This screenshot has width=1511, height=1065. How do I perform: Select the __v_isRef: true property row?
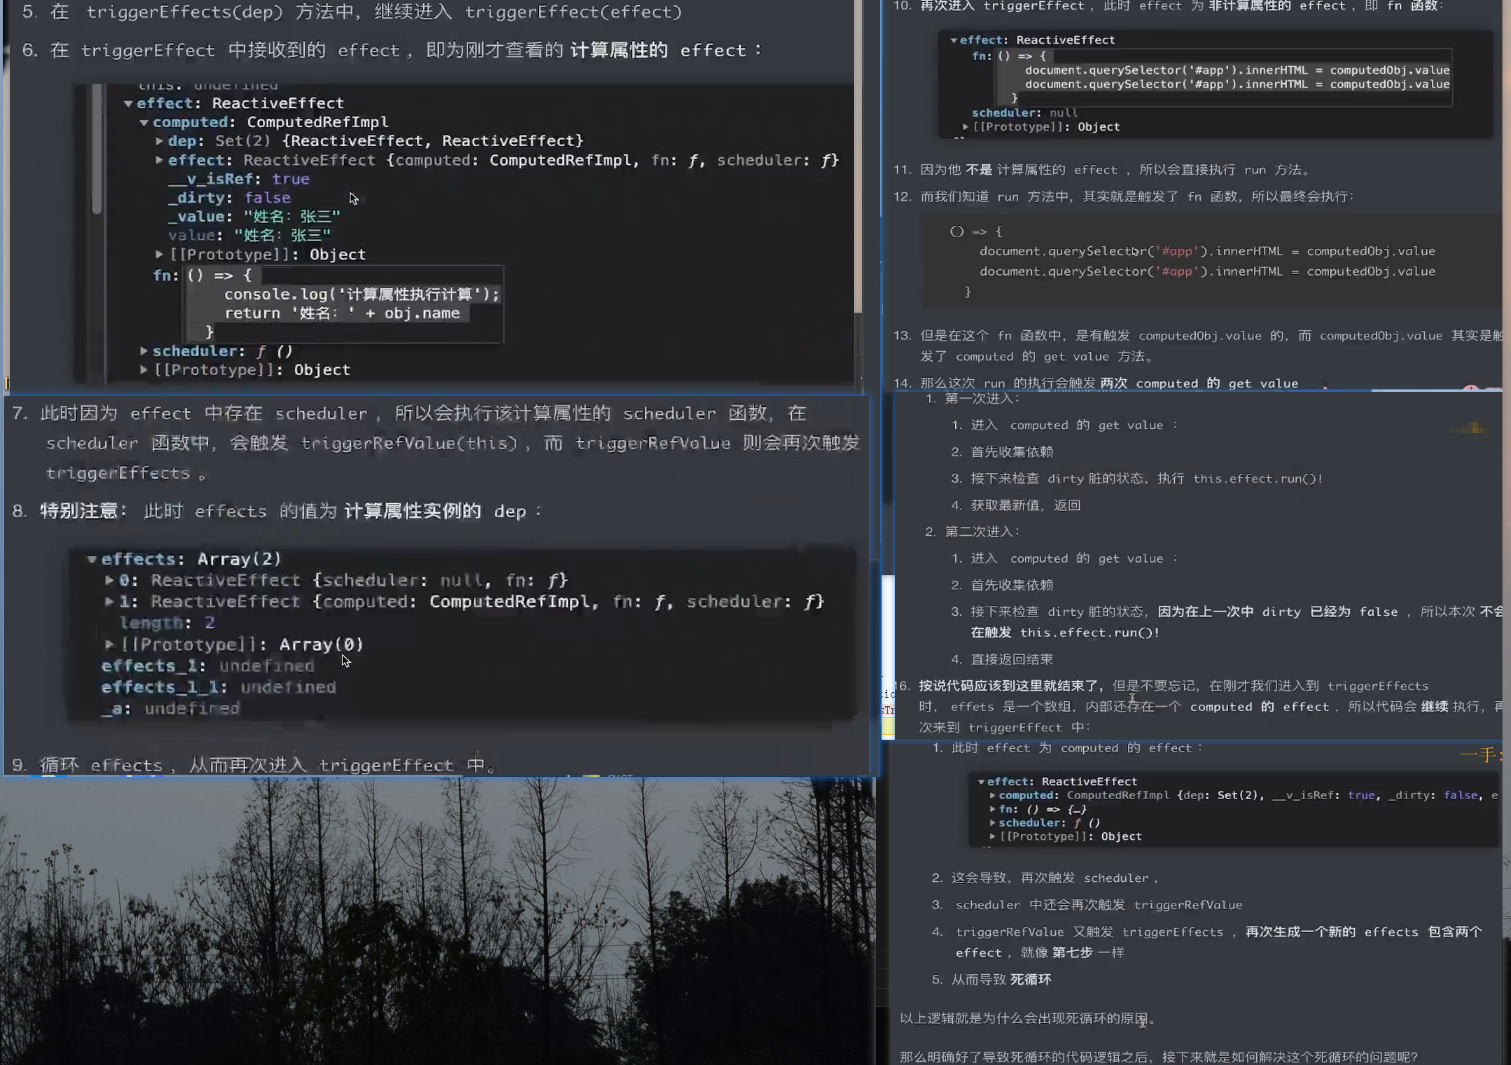pos(238,179)
